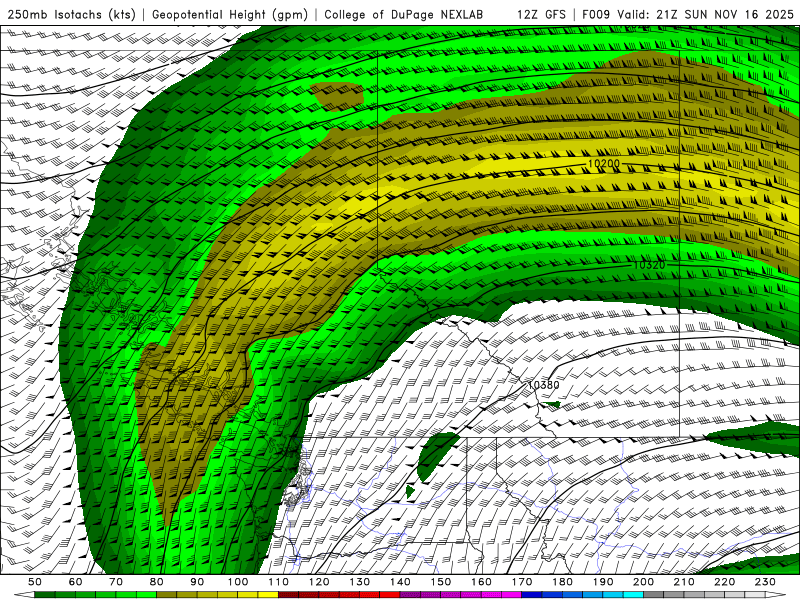The width and height of the screenshot is (800, 600).
Task: Click the 220 knot legend label
Action: click(724, 582)
